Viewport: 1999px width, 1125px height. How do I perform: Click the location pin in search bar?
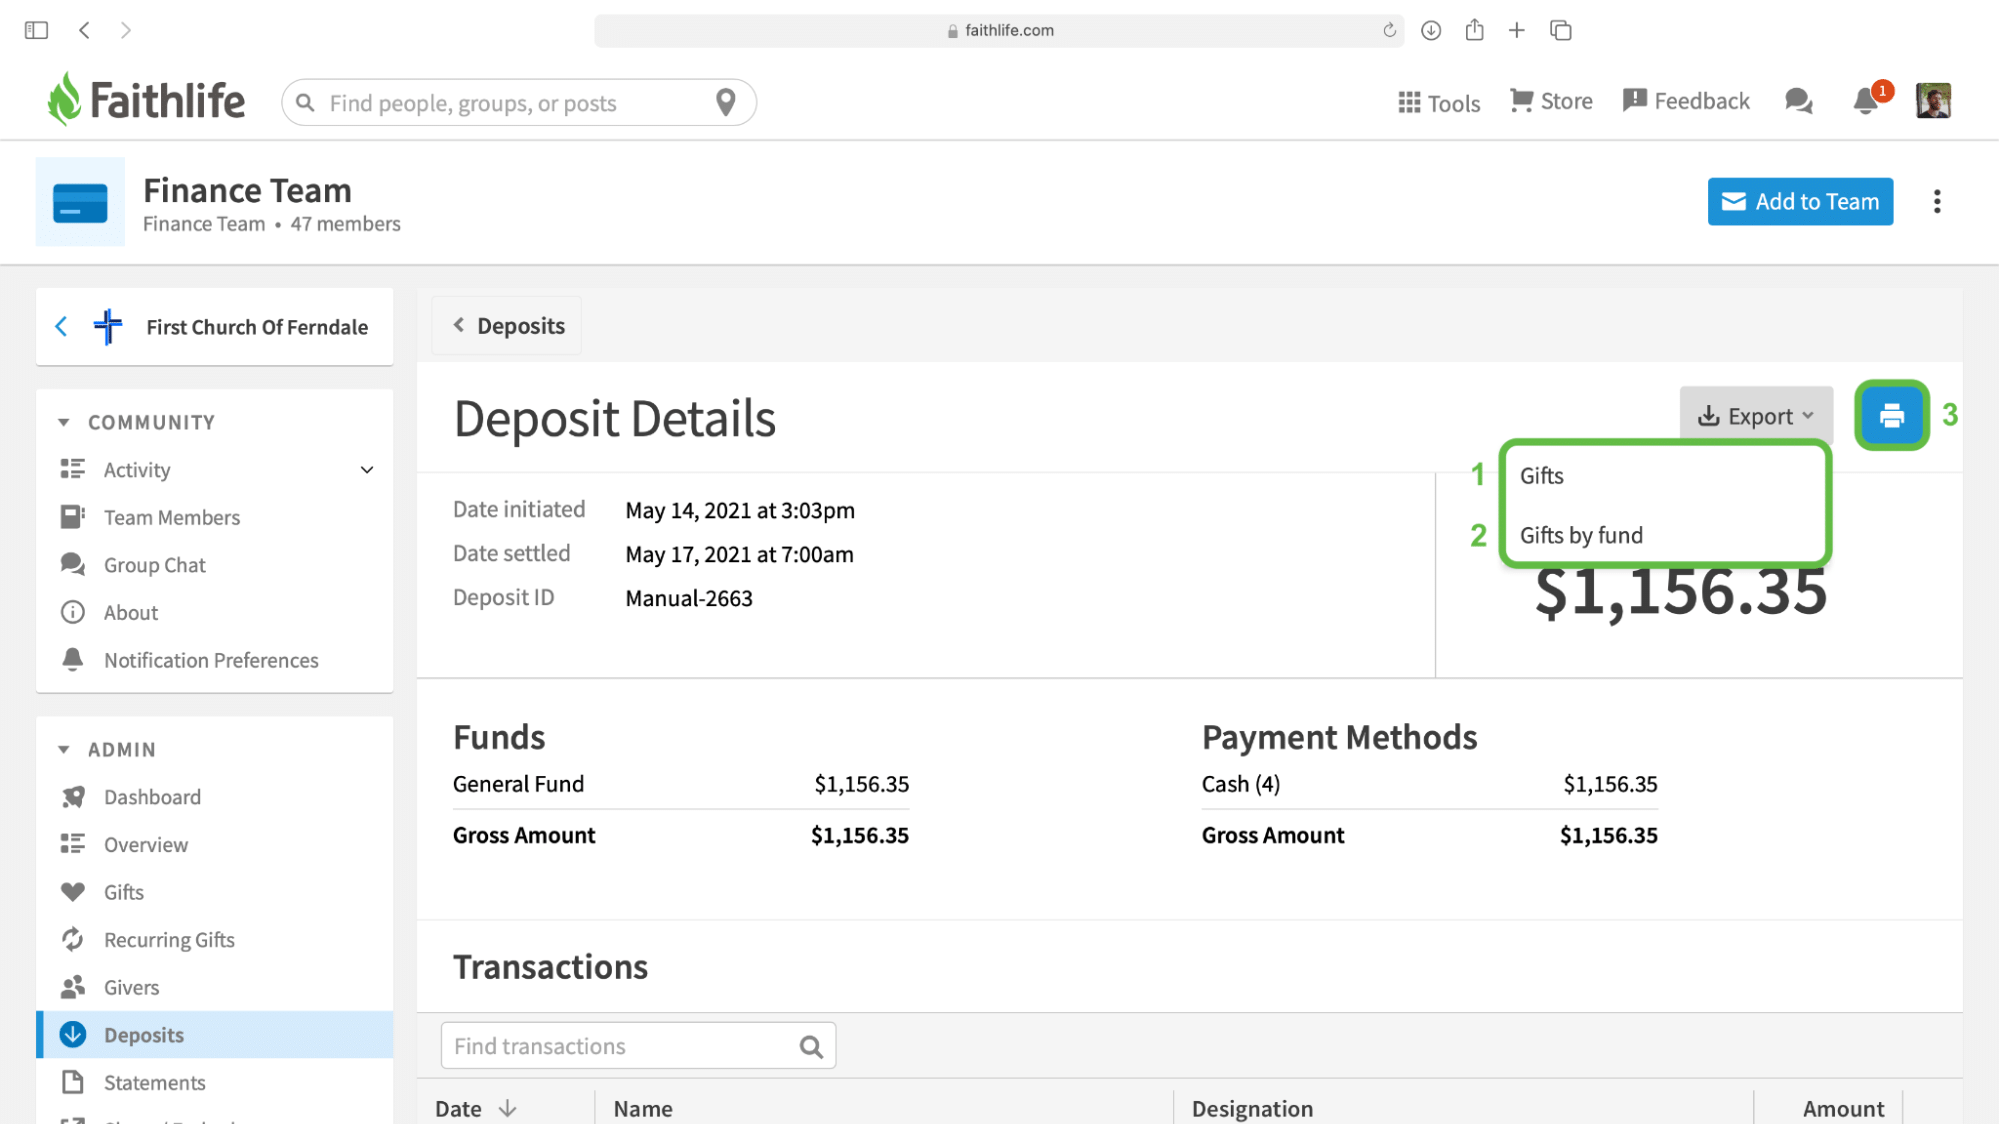726,102
